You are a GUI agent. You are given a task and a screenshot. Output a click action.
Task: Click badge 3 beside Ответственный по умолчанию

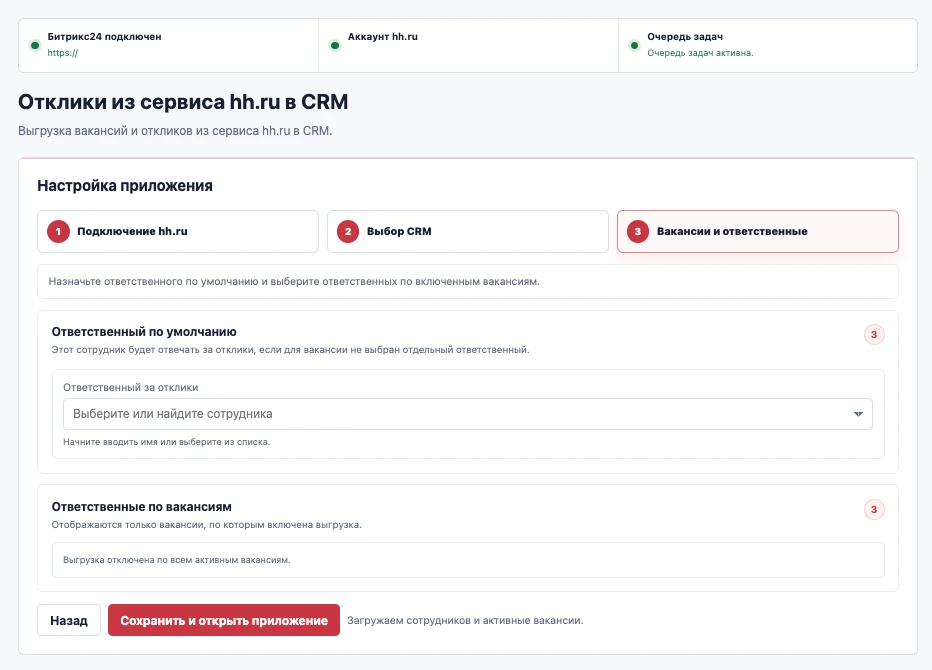click(x=874, y=335)
